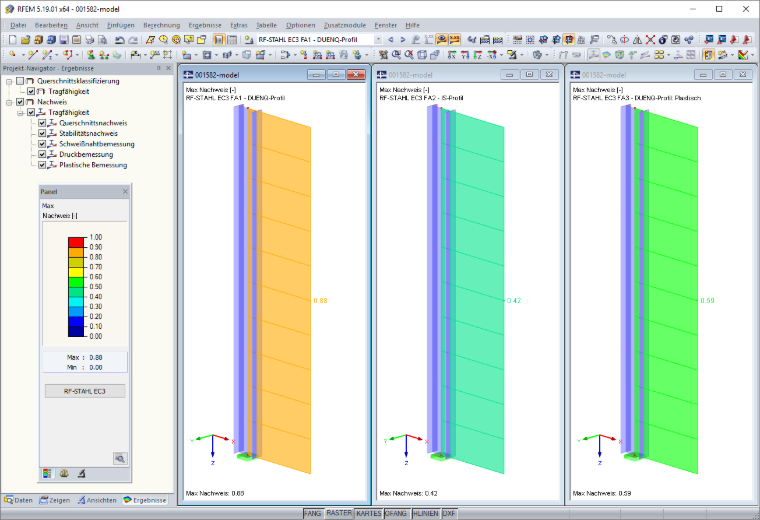The height and width of the screenshot is (520, 760).
Task: Click the view in X direction icon
Action: click(x=452, y=55)
